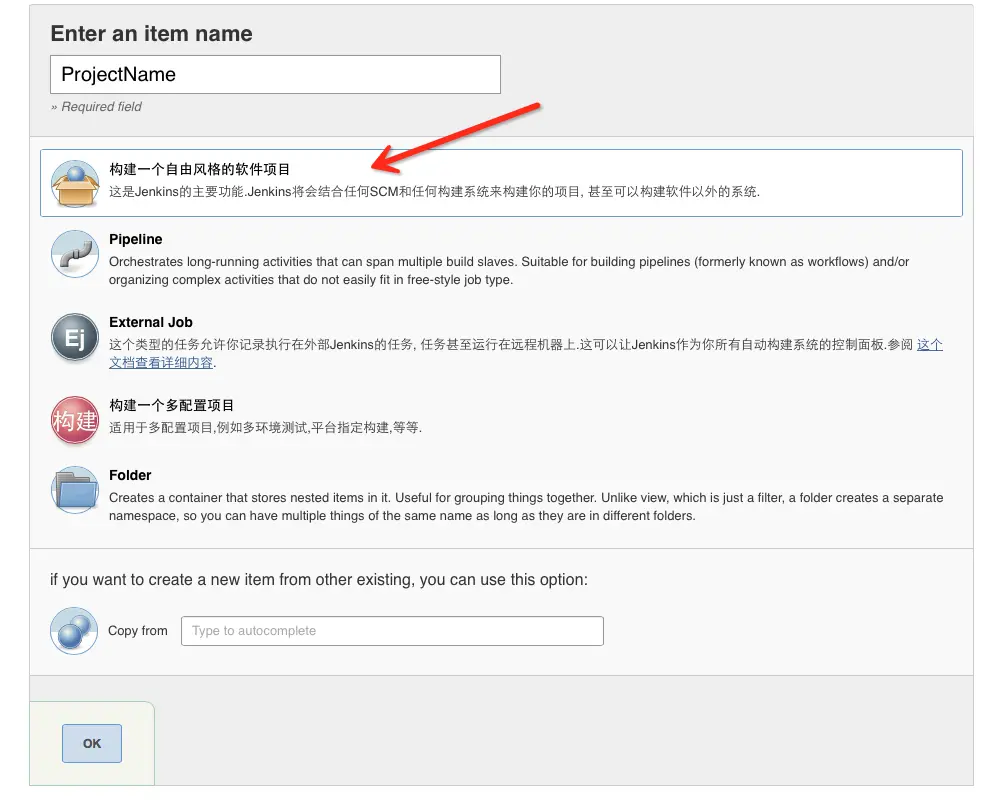Click the Enter an item name heading
This screenshot has height=803, width=988.
point(151,33)
